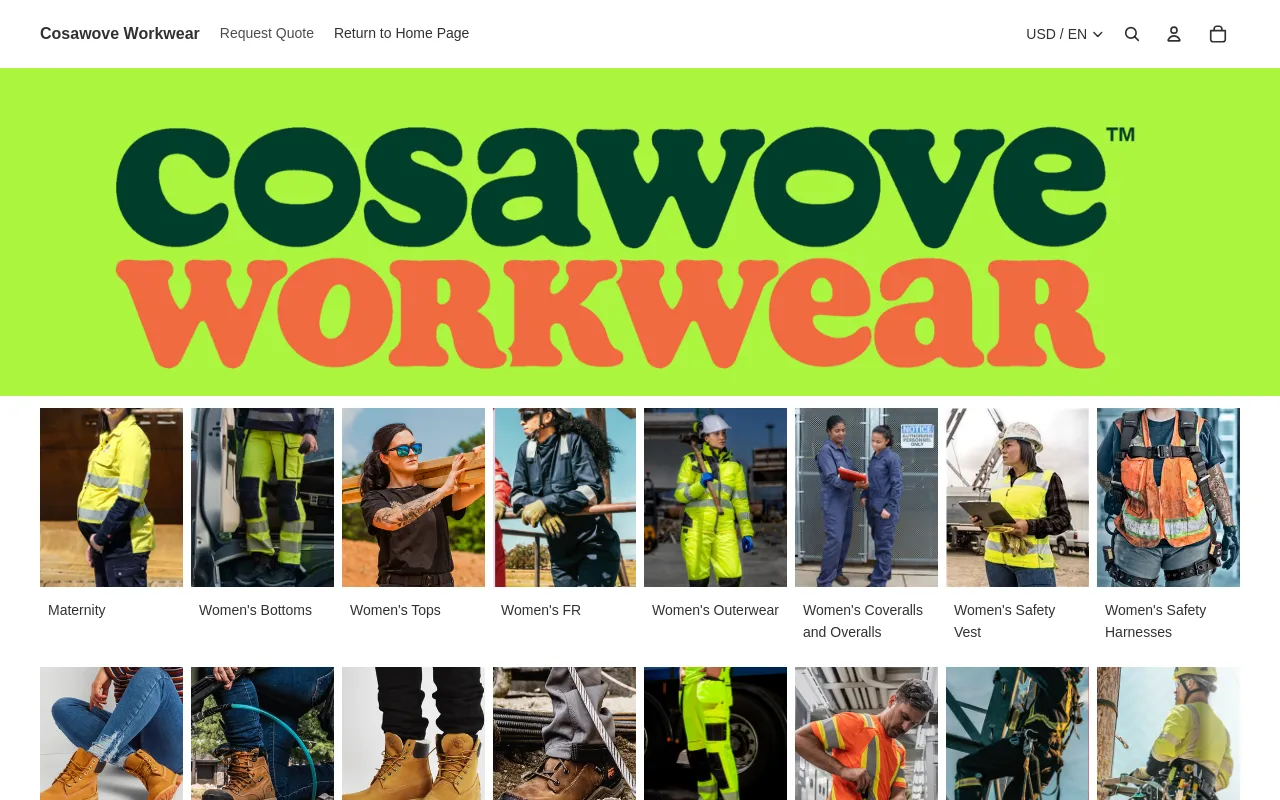Open the search magnifier icon
This screenshot has height=800, width=1280.
pyautogui.click(x=1132, y=34)
